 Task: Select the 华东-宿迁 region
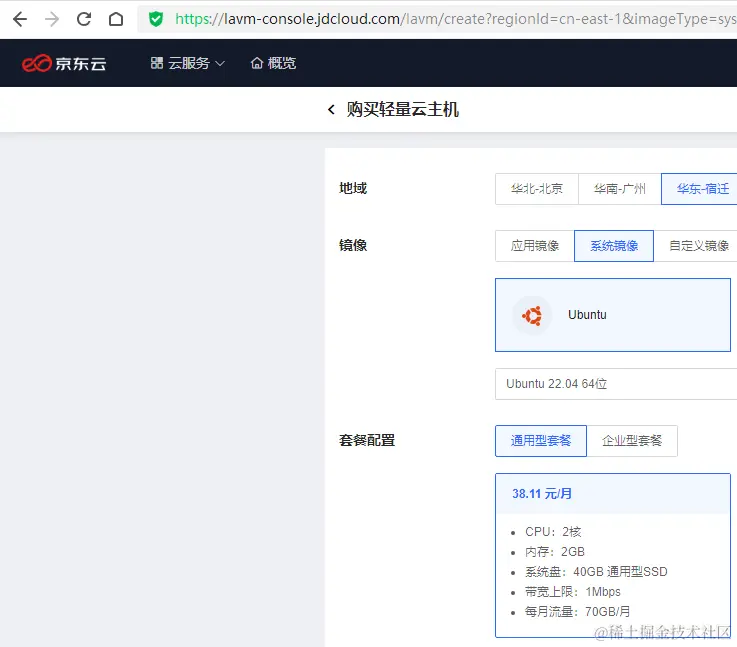point(699,189)
